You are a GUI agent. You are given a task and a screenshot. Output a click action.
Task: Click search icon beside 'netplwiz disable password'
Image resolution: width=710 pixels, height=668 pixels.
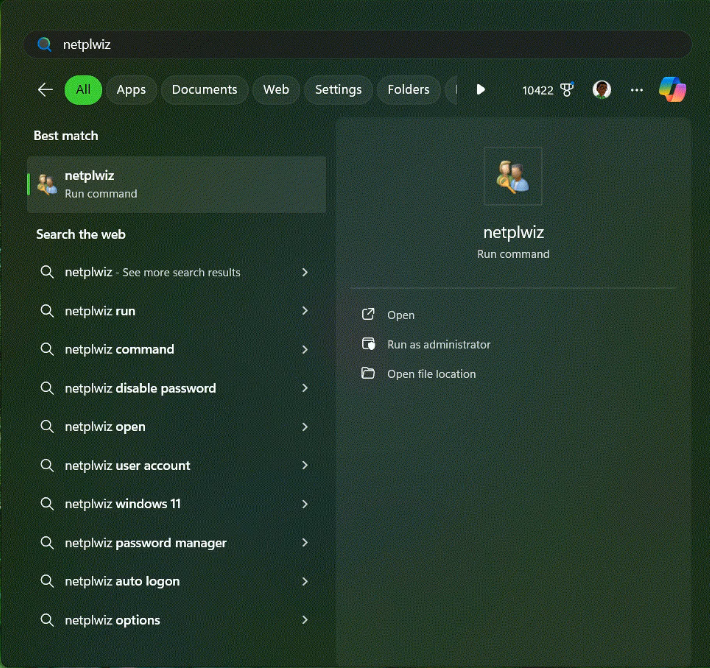pyautogui.click(x=47, y=388)
